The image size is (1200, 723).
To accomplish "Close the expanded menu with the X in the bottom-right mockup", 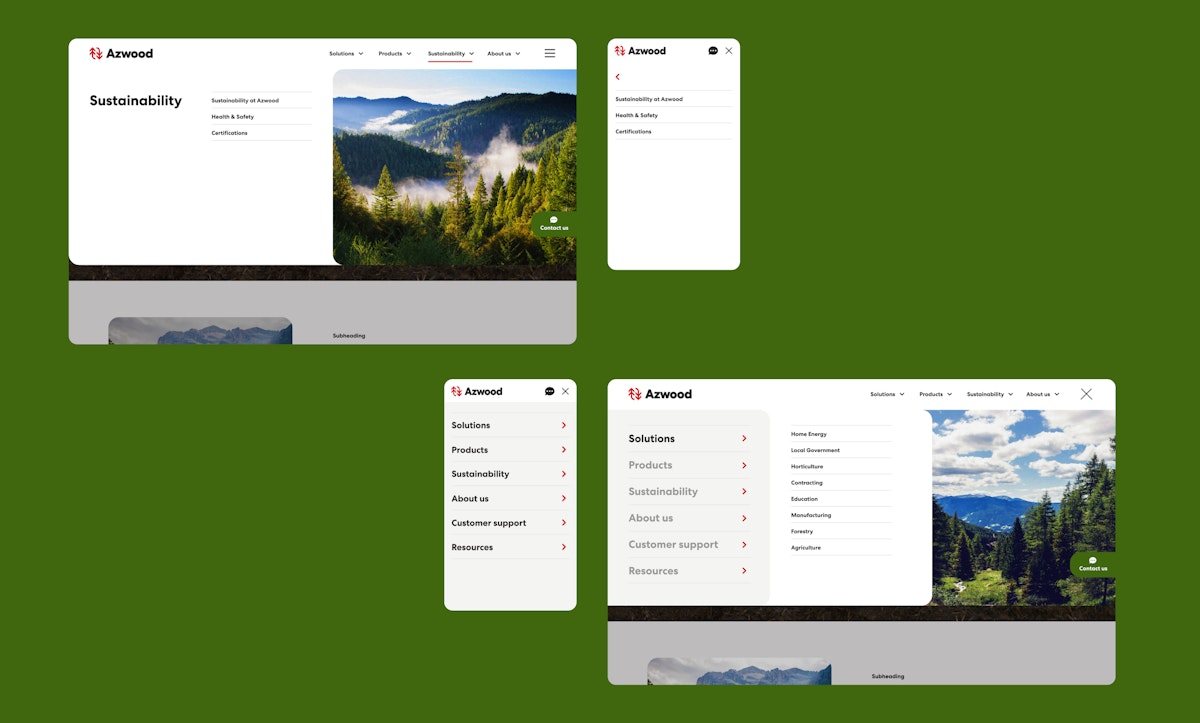I will (x=1087, y=394).
